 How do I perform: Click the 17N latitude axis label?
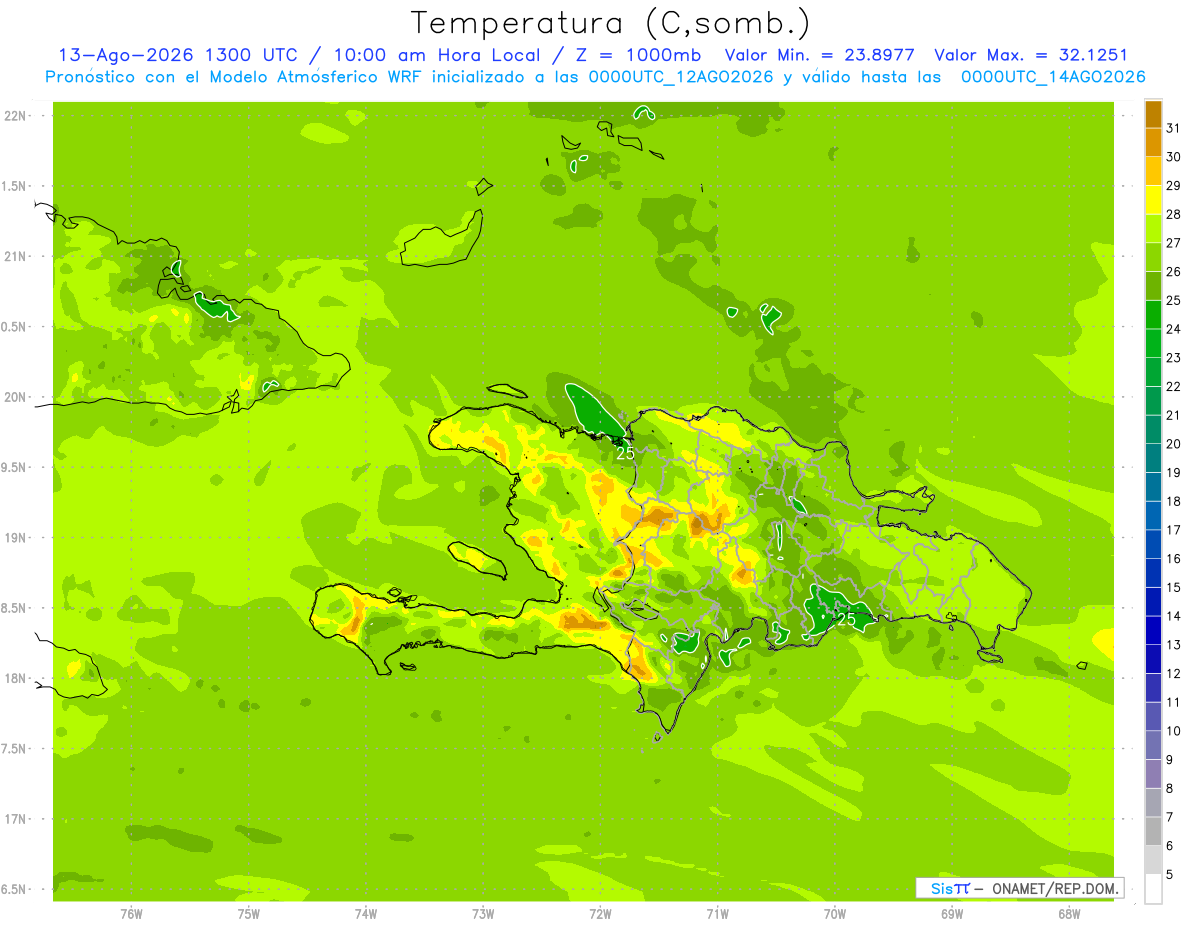(16, 819)
